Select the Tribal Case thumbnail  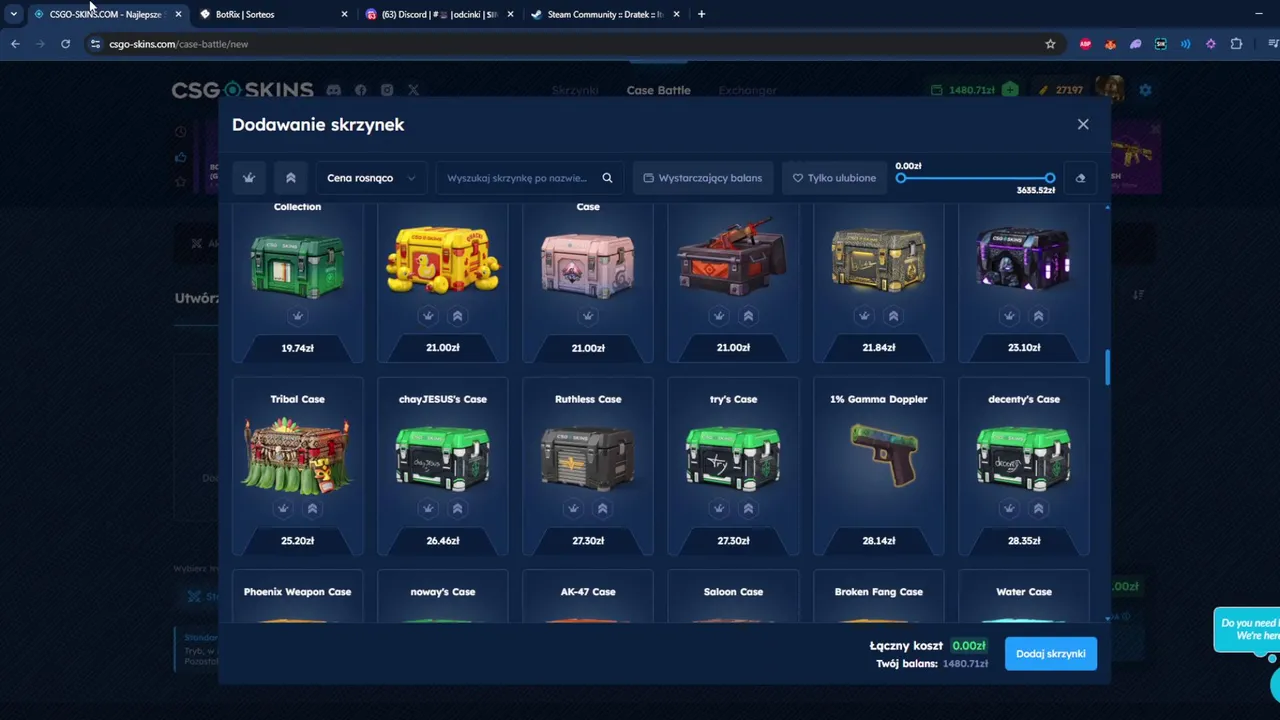coord(297,455)
